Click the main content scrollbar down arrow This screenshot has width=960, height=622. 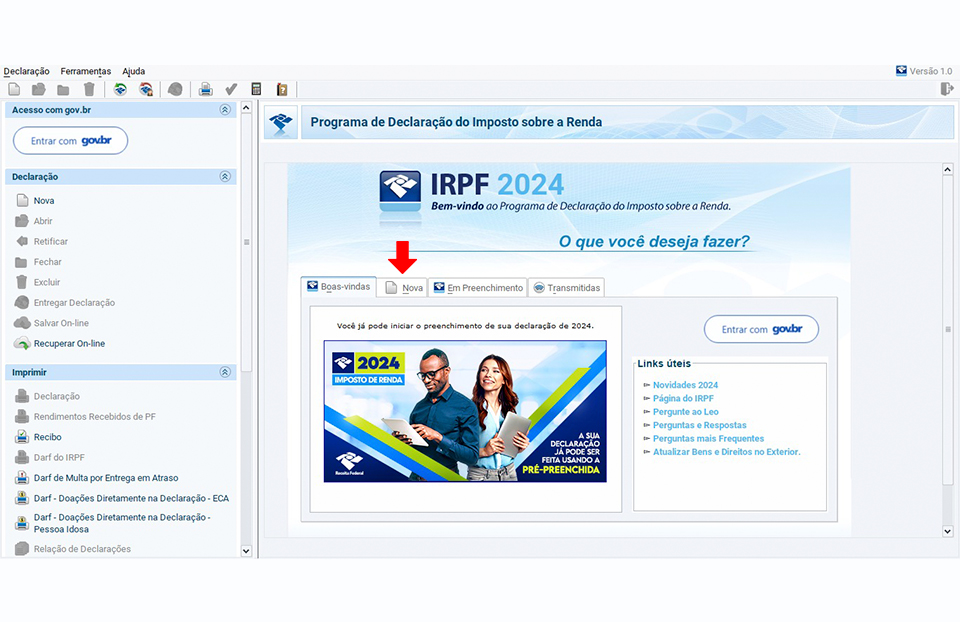pos(947,531)
